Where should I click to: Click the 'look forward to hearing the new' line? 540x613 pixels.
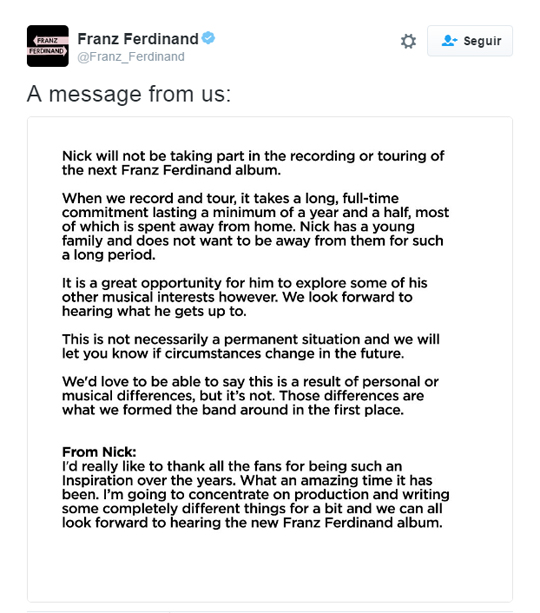[x=252, y=523]
